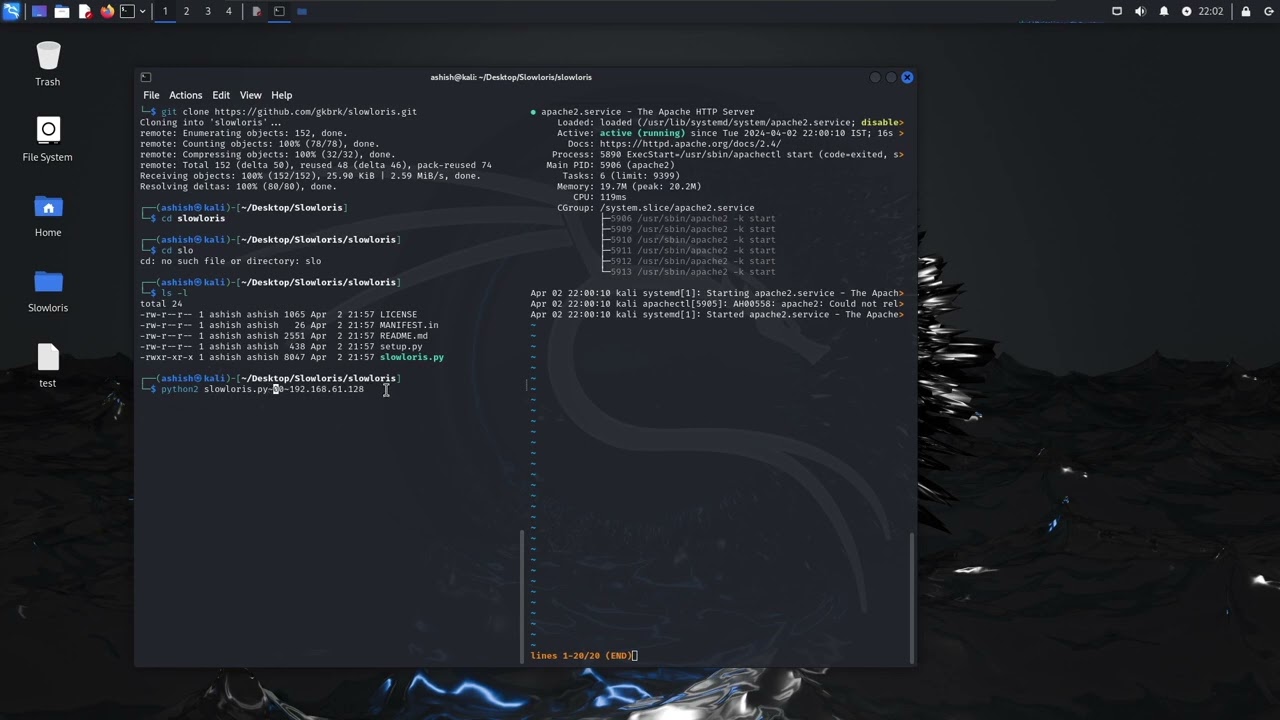Click 'active (running)' status text
The image size is (1280, 720).
[642, 133]
